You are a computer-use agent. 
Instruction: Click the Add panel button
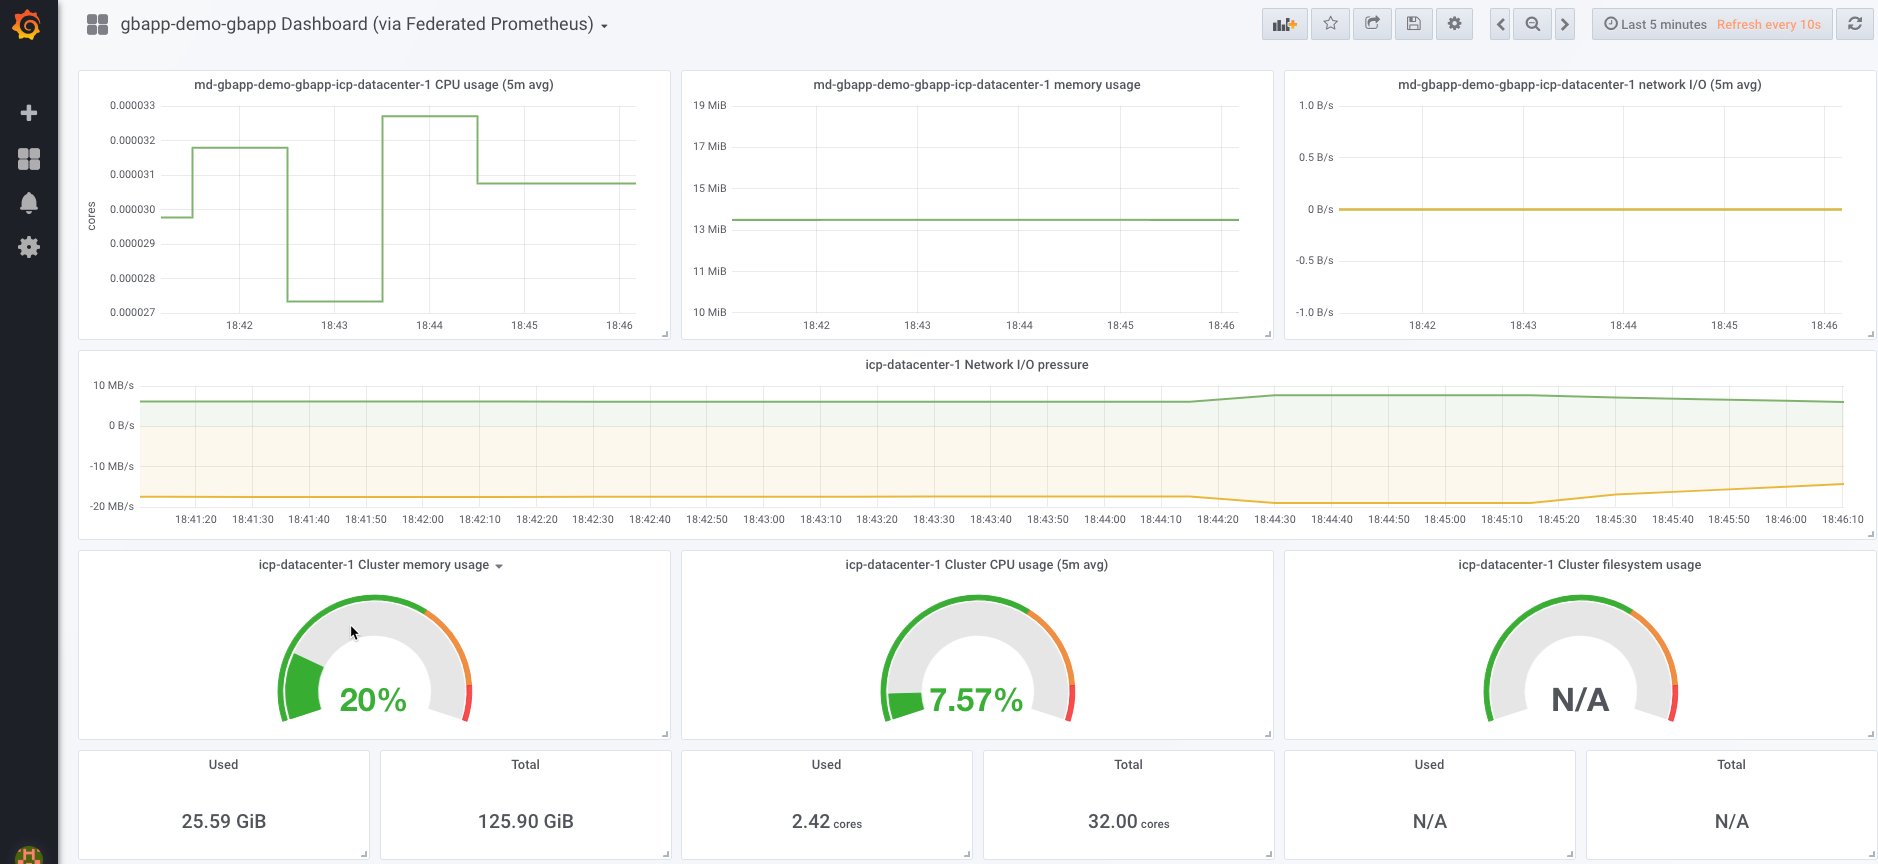click(x=1284, y=24)
